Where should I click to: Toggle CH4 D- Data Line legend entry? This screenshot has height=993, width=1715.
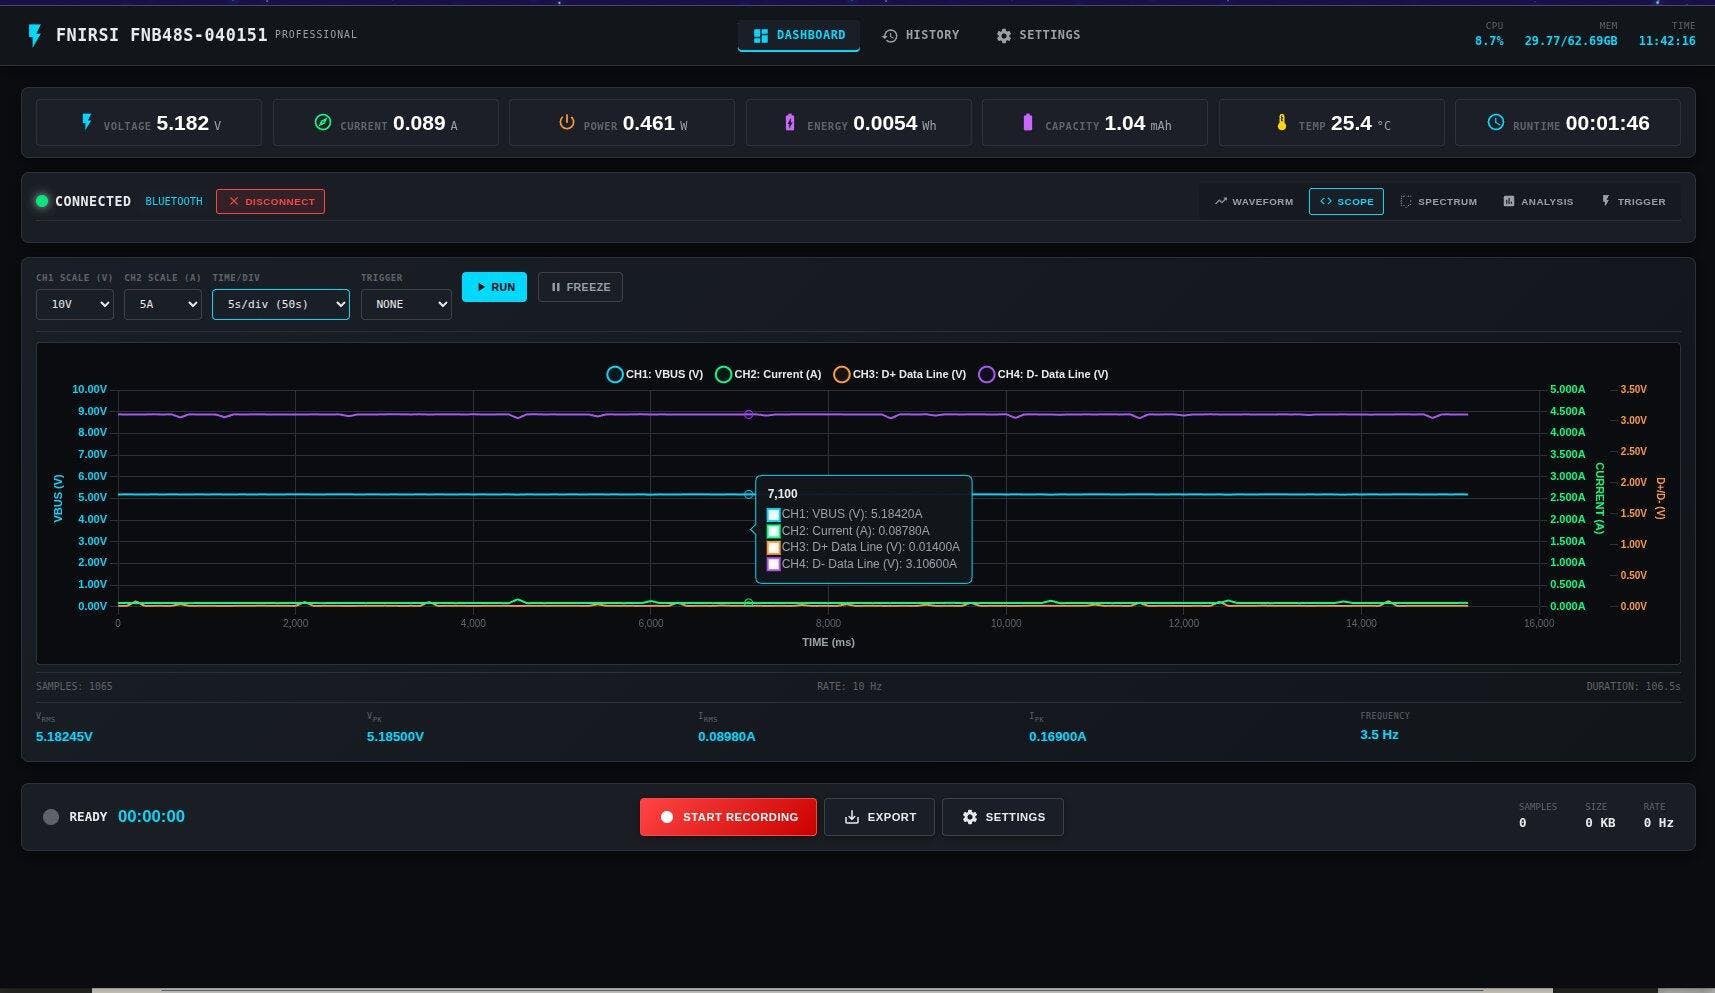point(1043,374)
